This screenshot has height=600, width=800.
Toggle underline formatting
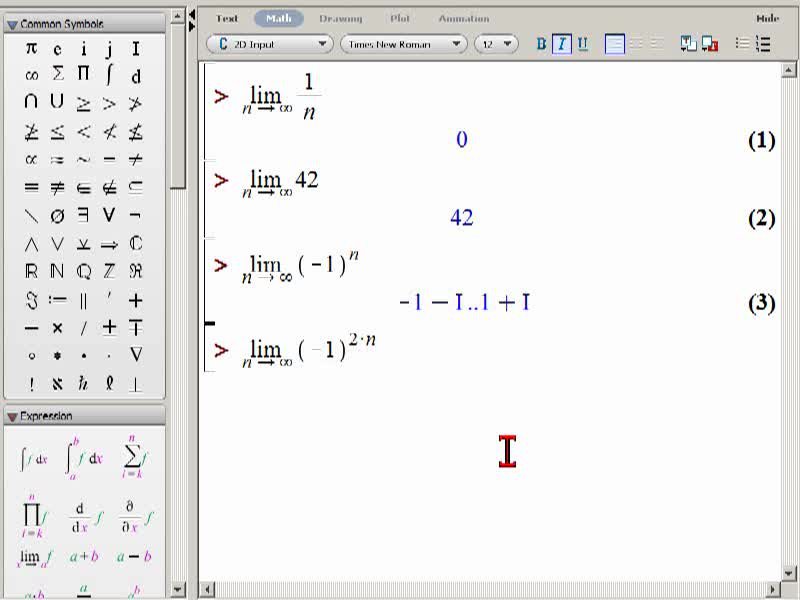click(x=583, y=44)
